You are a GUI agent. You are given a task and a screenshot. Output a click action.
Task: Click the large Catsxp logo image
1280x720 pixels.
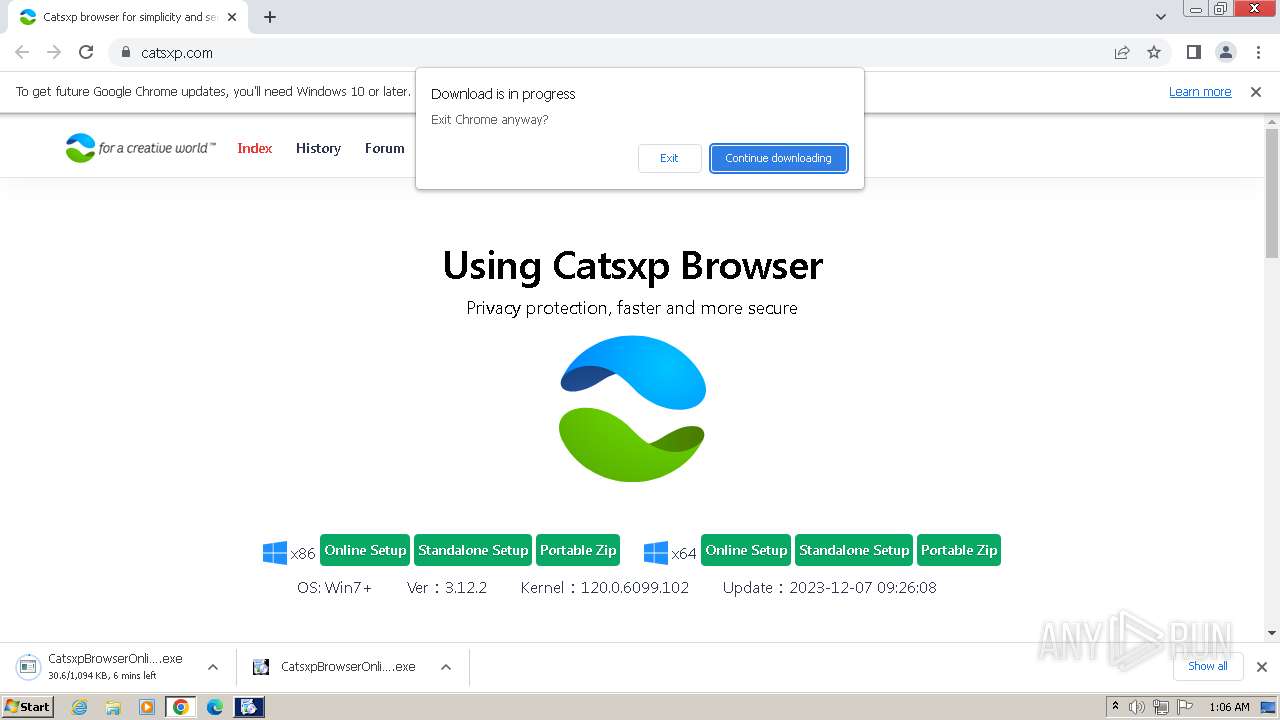pyautogui.click(x=632, y=408)
